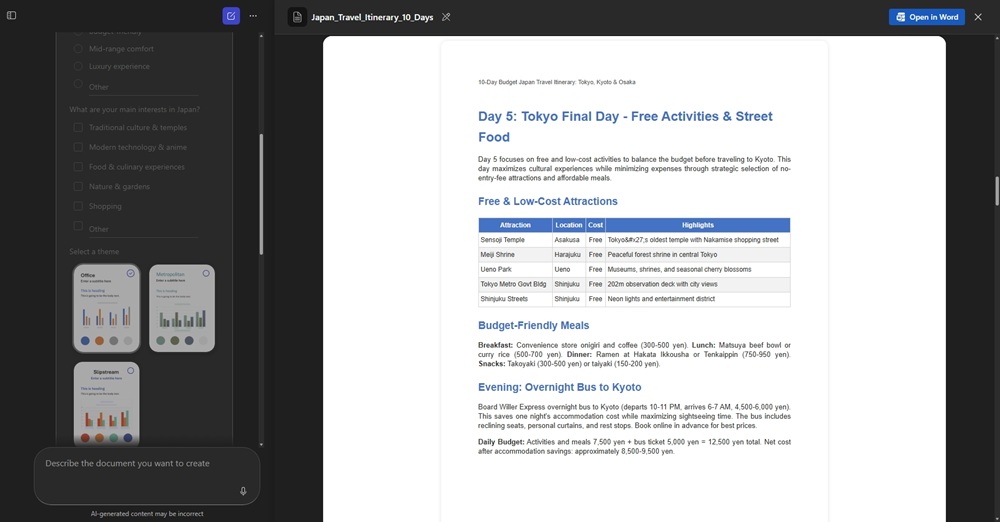Select Mid-range comfort radio option
The height and width of the screenshot is (522, 1000).
click(x=79, y=49)
